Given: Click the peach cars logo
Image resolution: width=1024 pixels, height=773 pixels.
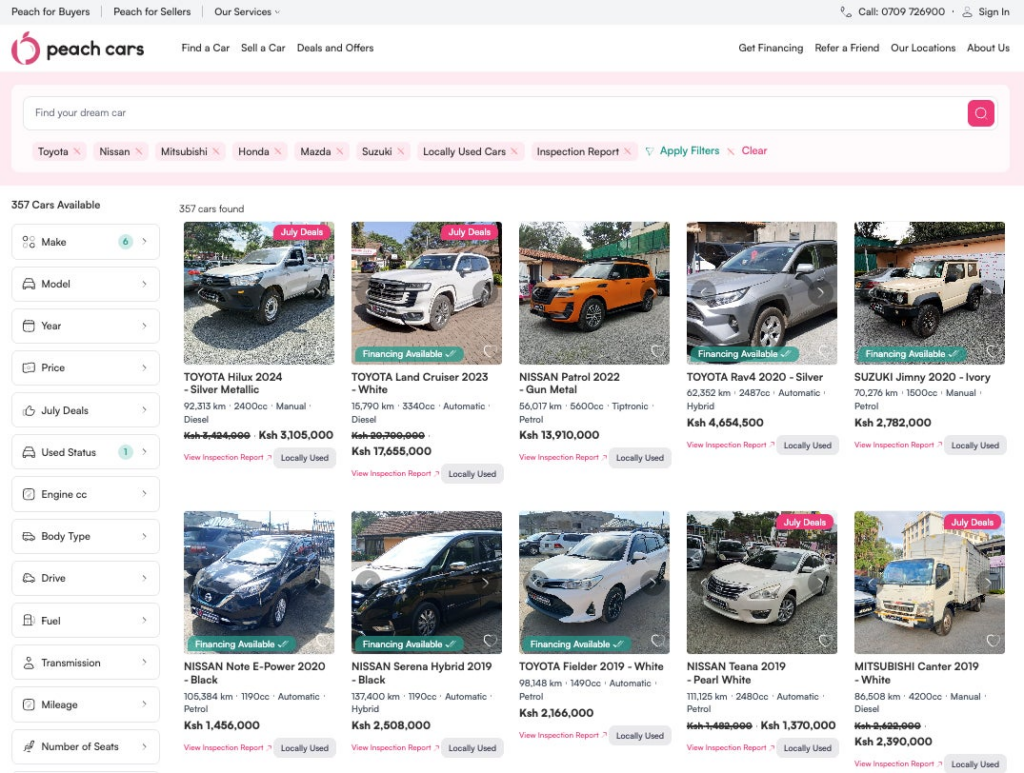Looking at the screenshot, I should pos(78,48).
